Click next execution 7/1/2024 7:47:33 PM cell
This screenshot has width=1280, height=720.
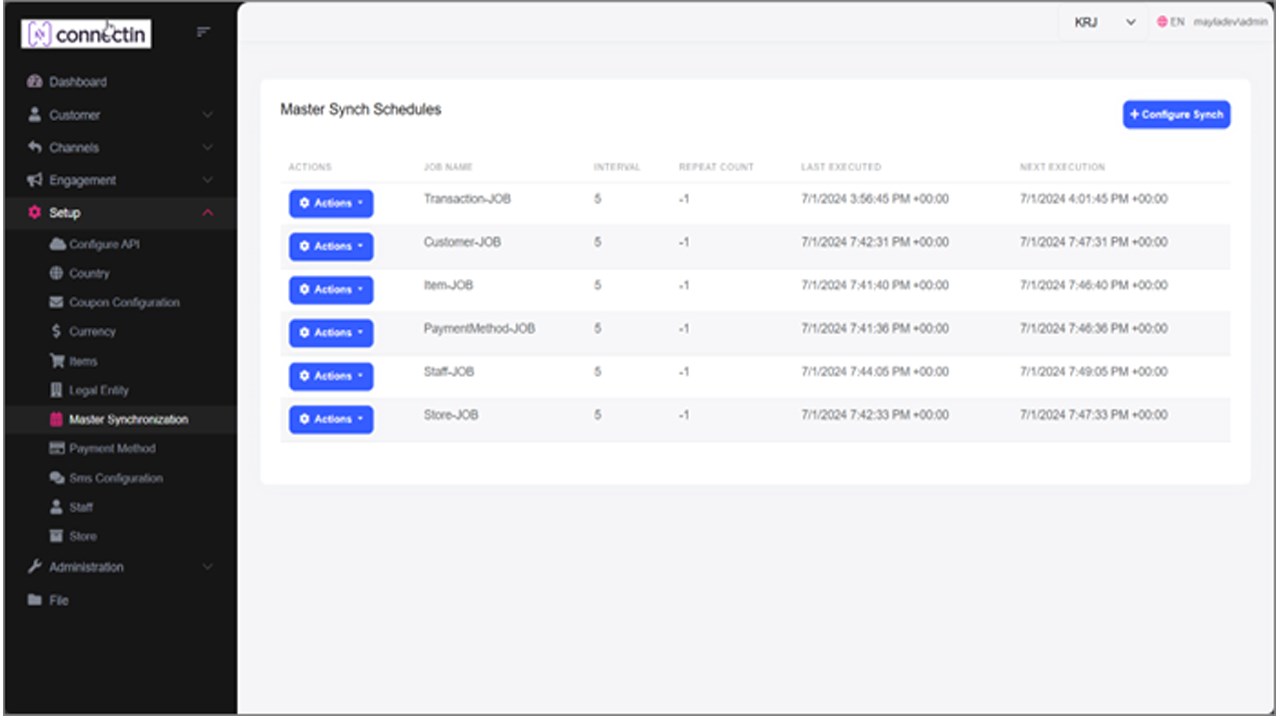(1094, 414)
